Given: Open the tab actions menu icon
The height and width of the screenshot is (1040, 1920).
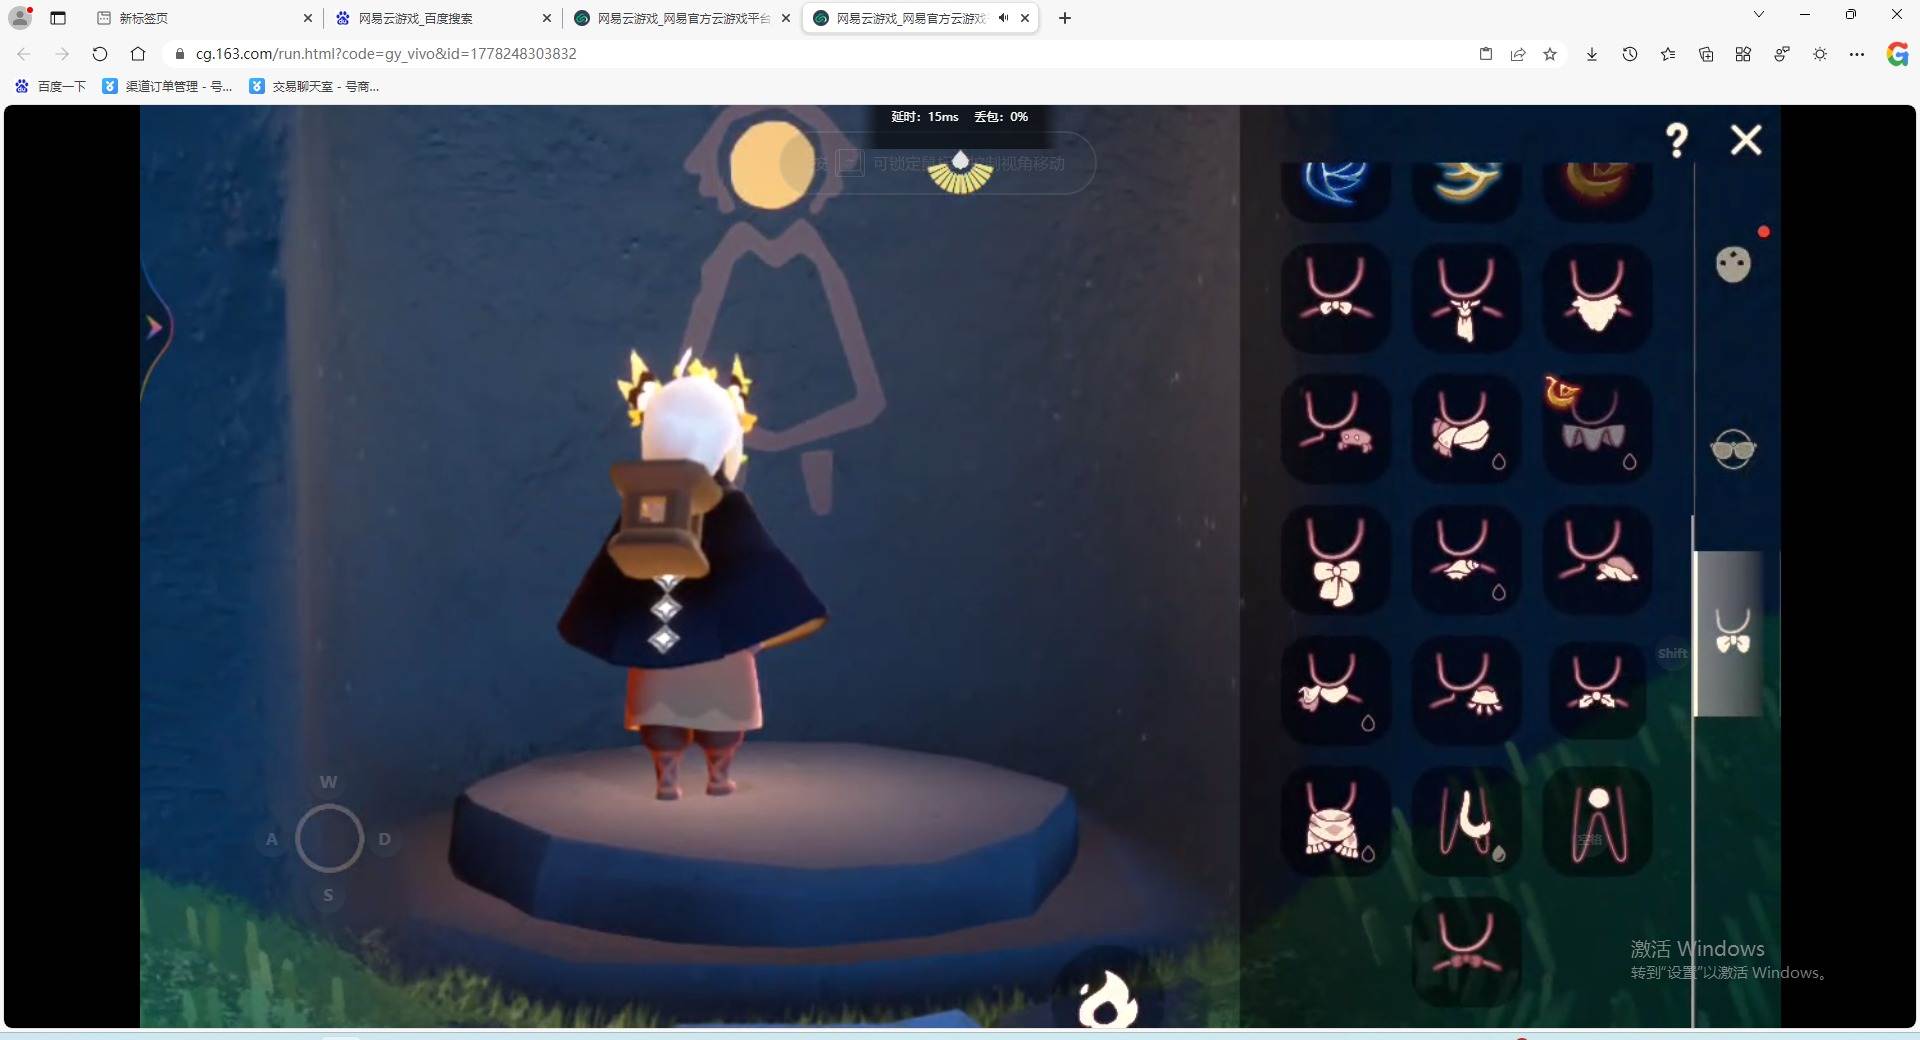Looking at the screenshot, I should point(58,18).
